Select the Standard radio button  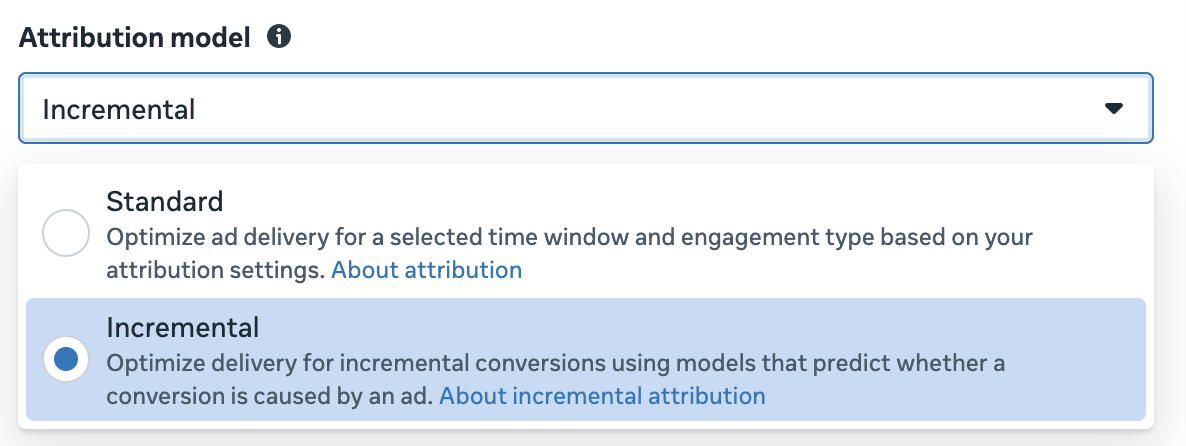pyautogui.click(x=66, y=235)
